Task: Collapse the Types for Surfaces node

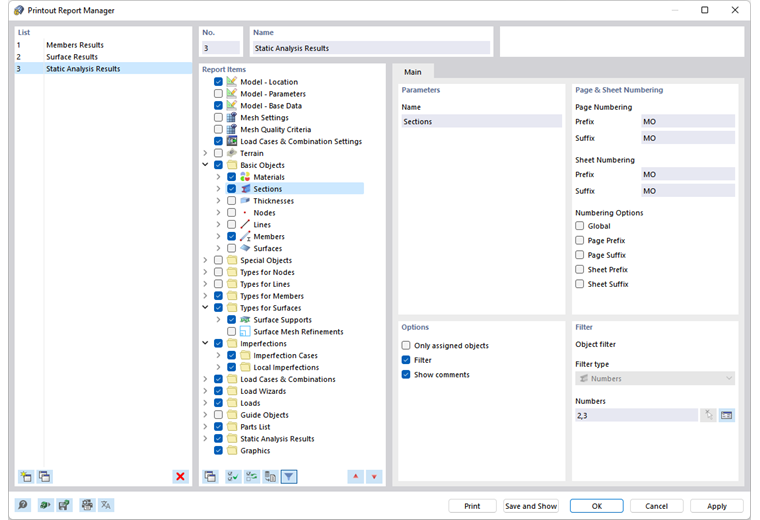Action: coord(206,308)
